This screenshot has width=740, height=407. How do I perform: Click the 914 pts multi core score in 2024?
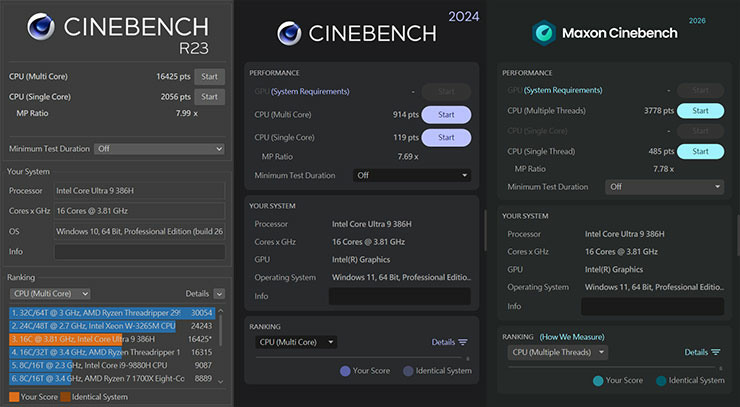tap(405, 115)
